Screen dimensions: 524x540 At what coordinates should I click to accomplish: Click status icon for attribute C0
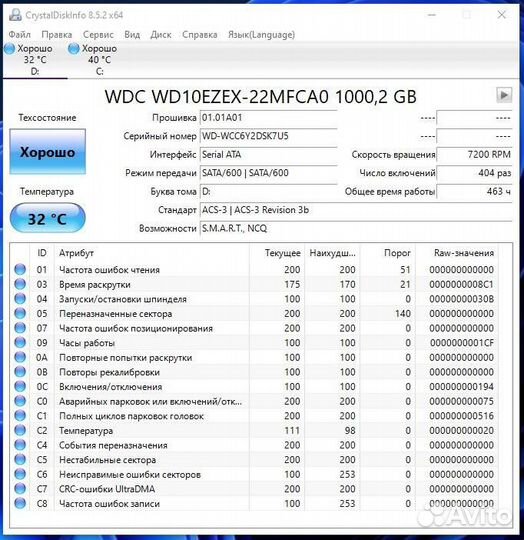click(20, 401)
